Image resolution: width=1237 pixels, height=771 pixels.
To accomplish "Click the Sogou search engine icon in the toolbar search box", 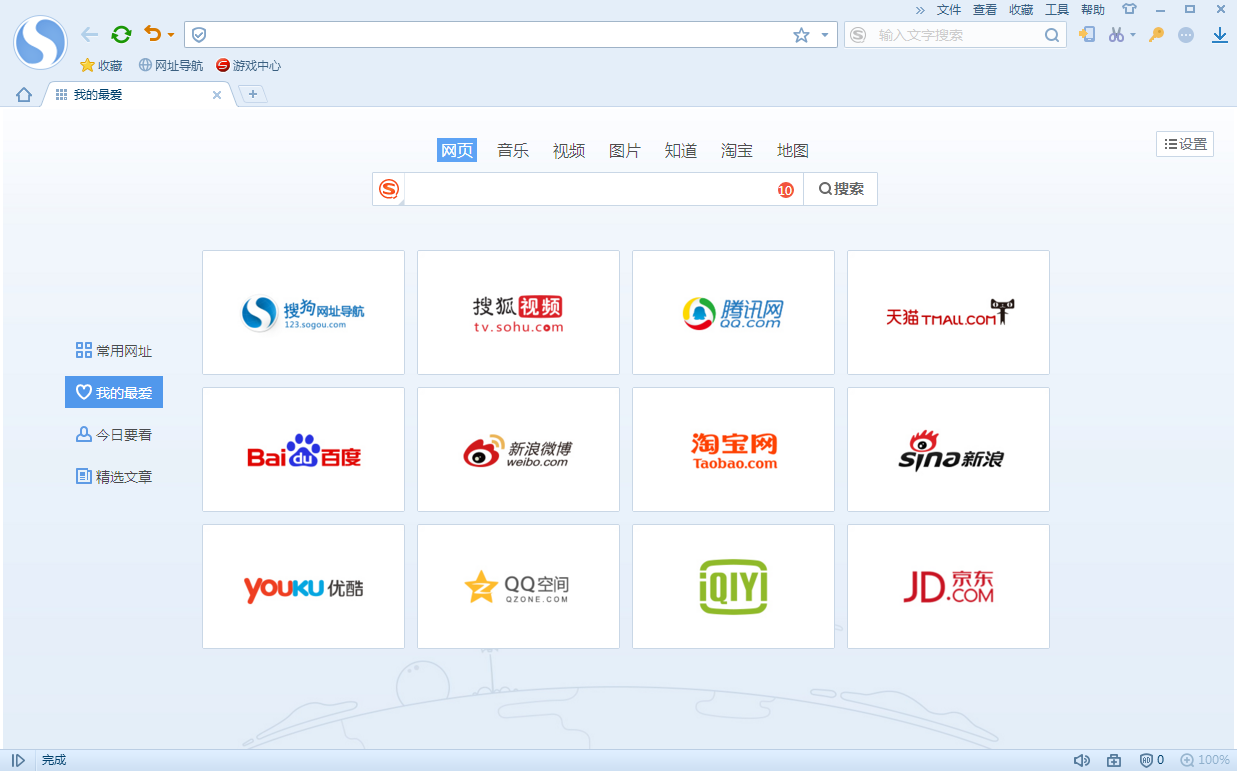I will pos(858,35).
